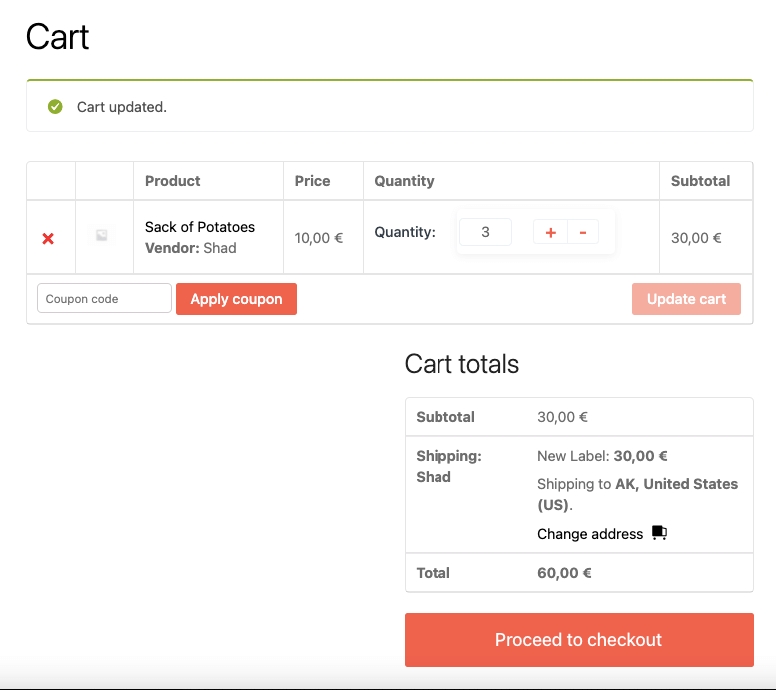Click into the Coupon code field
Screen dimensions: 776x690
click(x=104, y=298)
